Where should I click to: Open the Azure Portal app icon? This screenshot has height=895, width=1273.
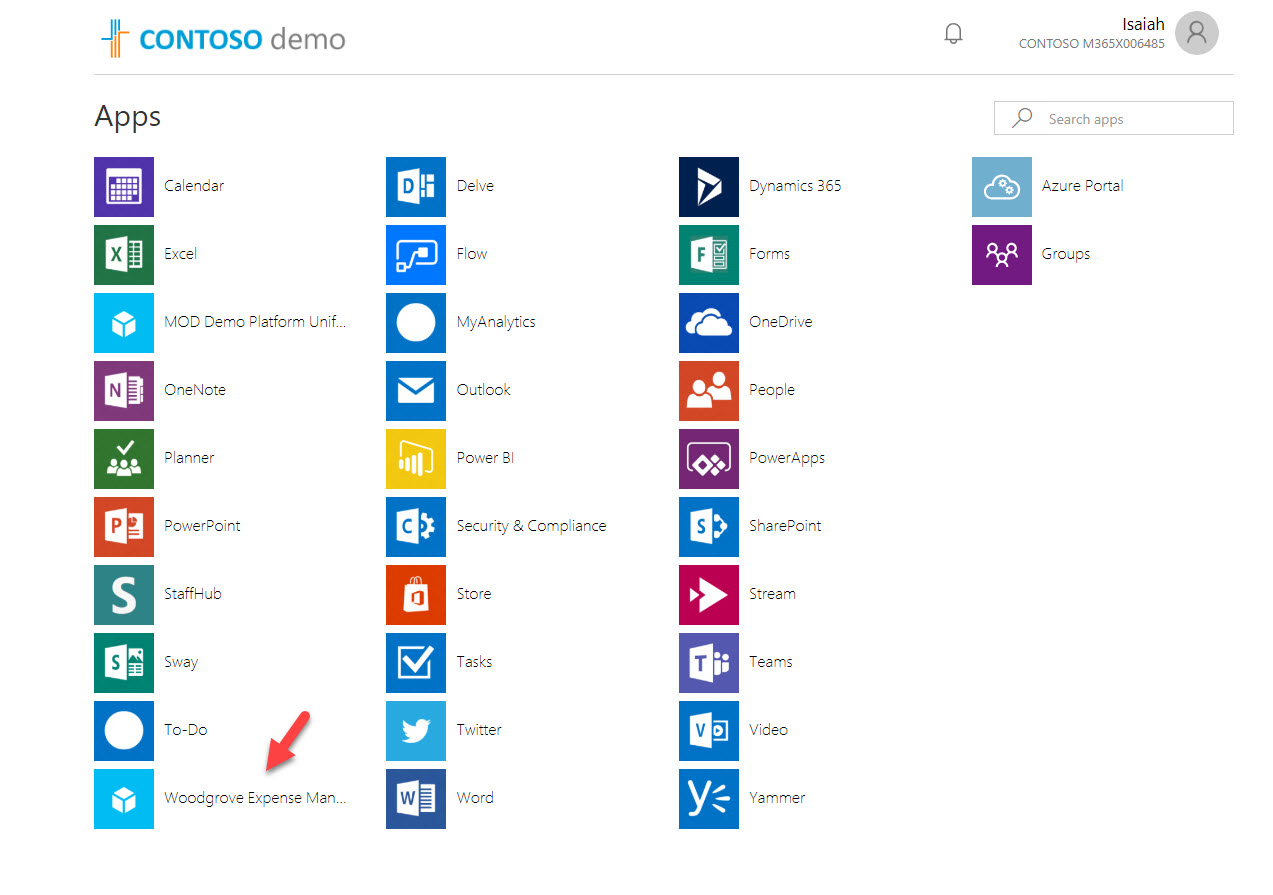pyautogui.click(x=1002, y=186)
